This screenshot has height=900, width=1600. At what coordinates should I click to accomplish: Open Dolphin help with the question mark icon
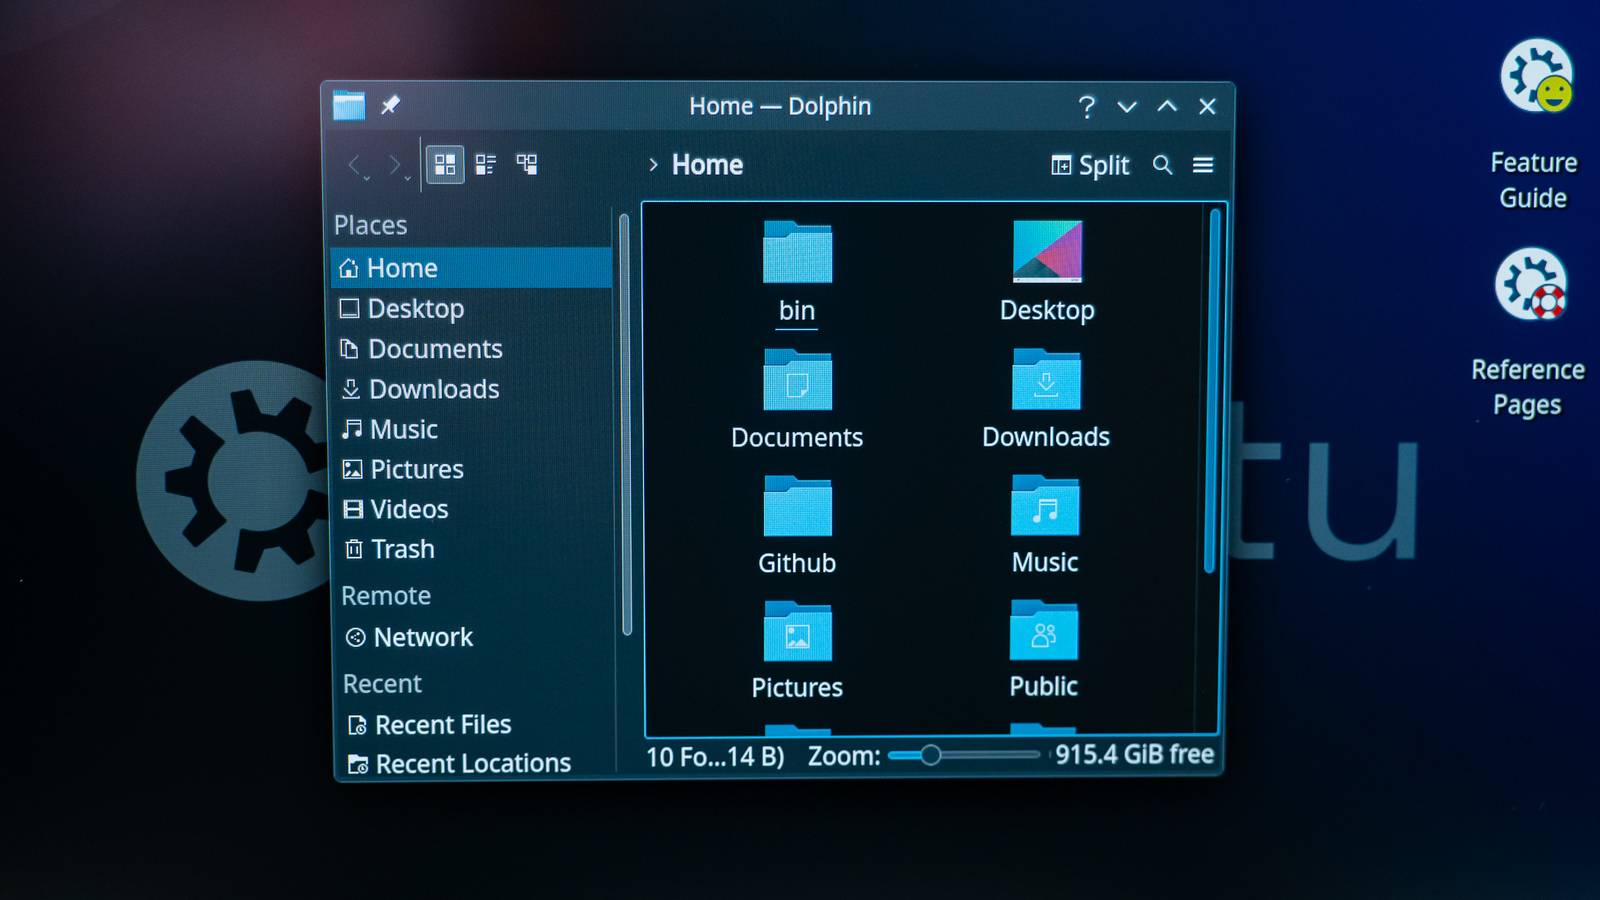tap(1087, 106)
